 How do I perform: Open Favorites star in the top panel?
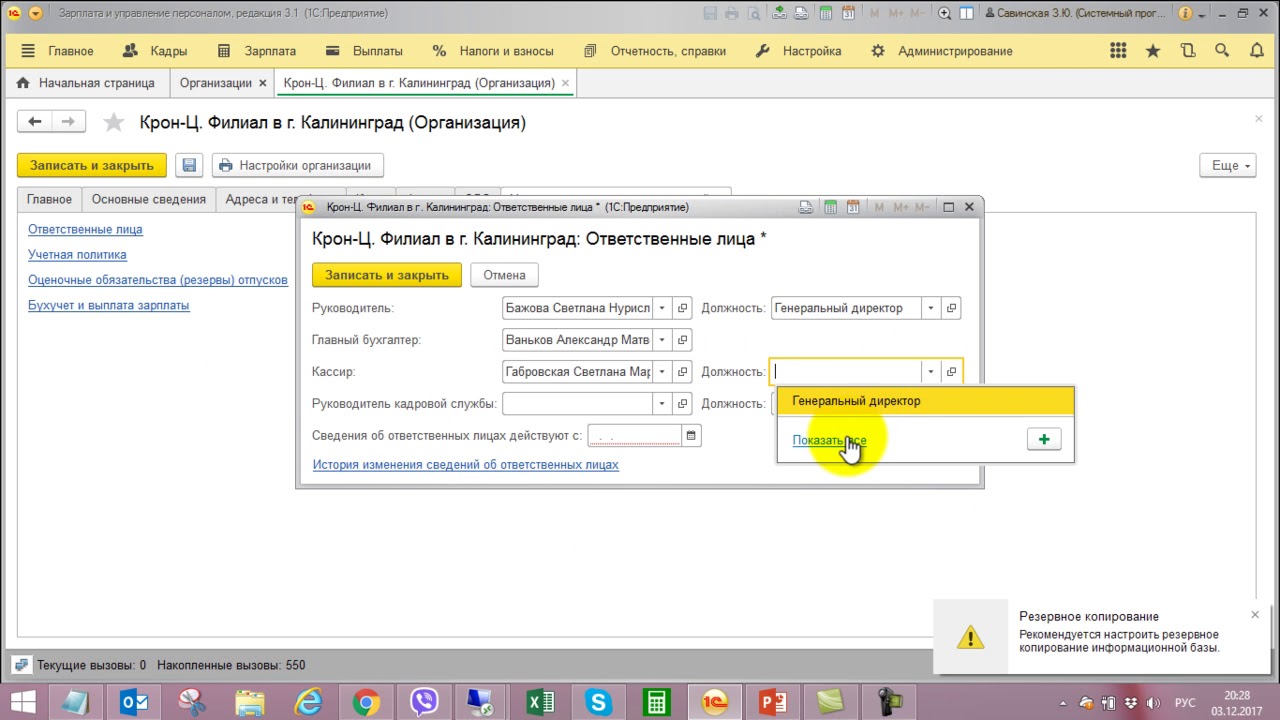pyautogui.click(x=1153, y=51)
